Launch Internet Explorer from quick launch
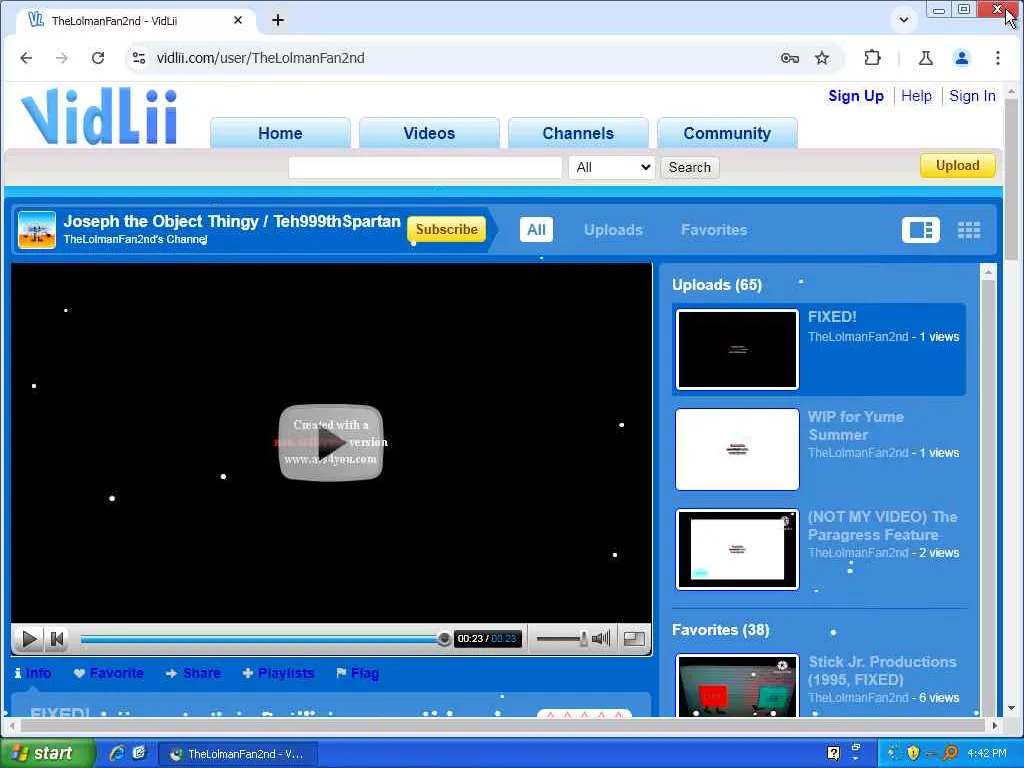Viewport: 1024px width, 768px height. [x=117, y=753]
